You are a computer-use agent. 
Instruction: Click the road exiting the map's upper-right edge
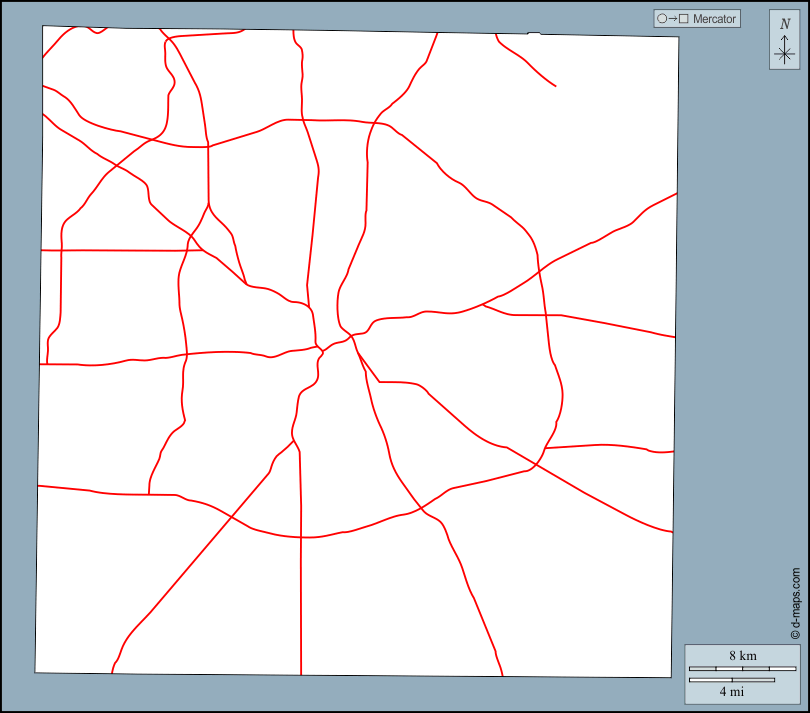pos(675,195)
